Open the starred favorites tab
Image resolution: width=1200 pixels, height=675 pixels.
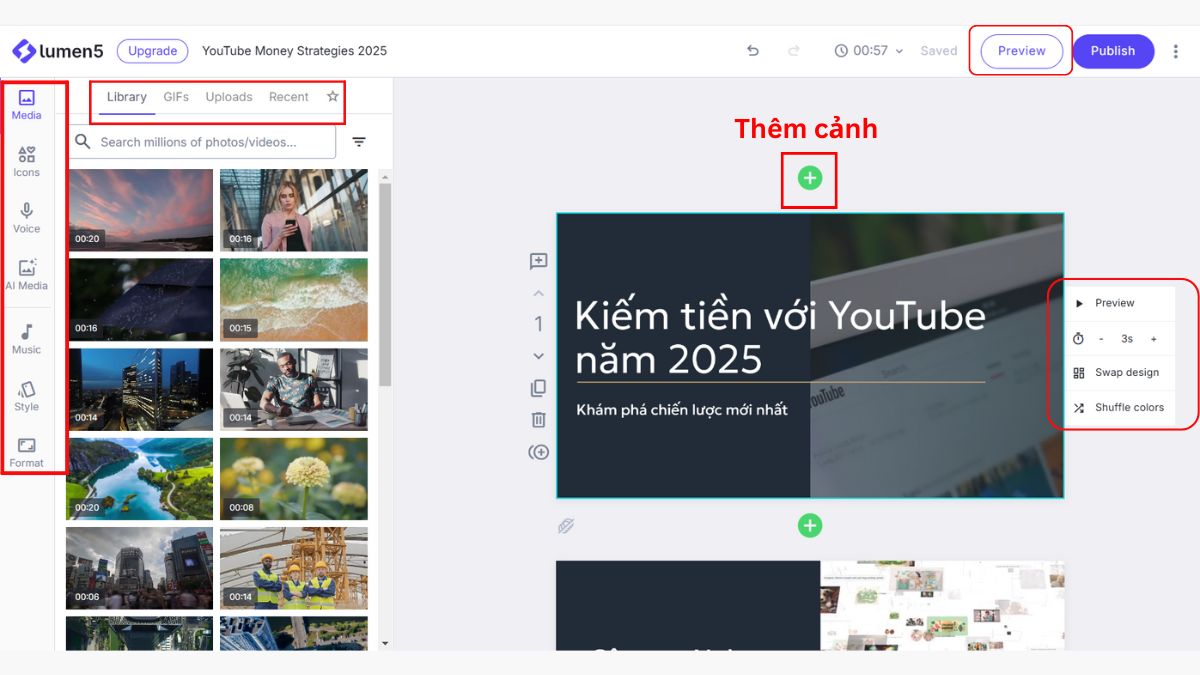pyautogui.click(x=333, y=97)
